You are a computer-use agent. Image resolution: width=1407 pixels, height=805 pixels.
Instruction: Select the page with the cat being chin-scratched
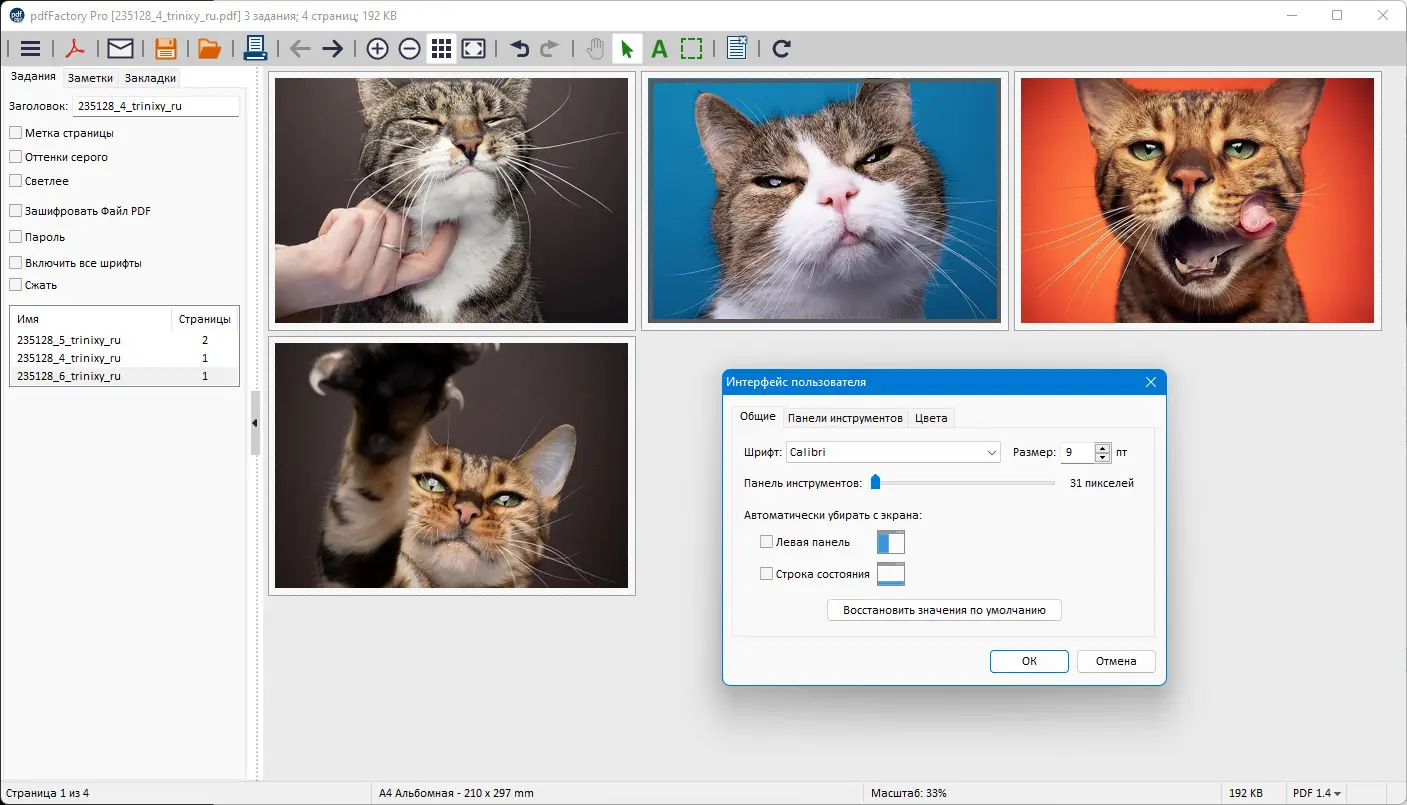452,200
